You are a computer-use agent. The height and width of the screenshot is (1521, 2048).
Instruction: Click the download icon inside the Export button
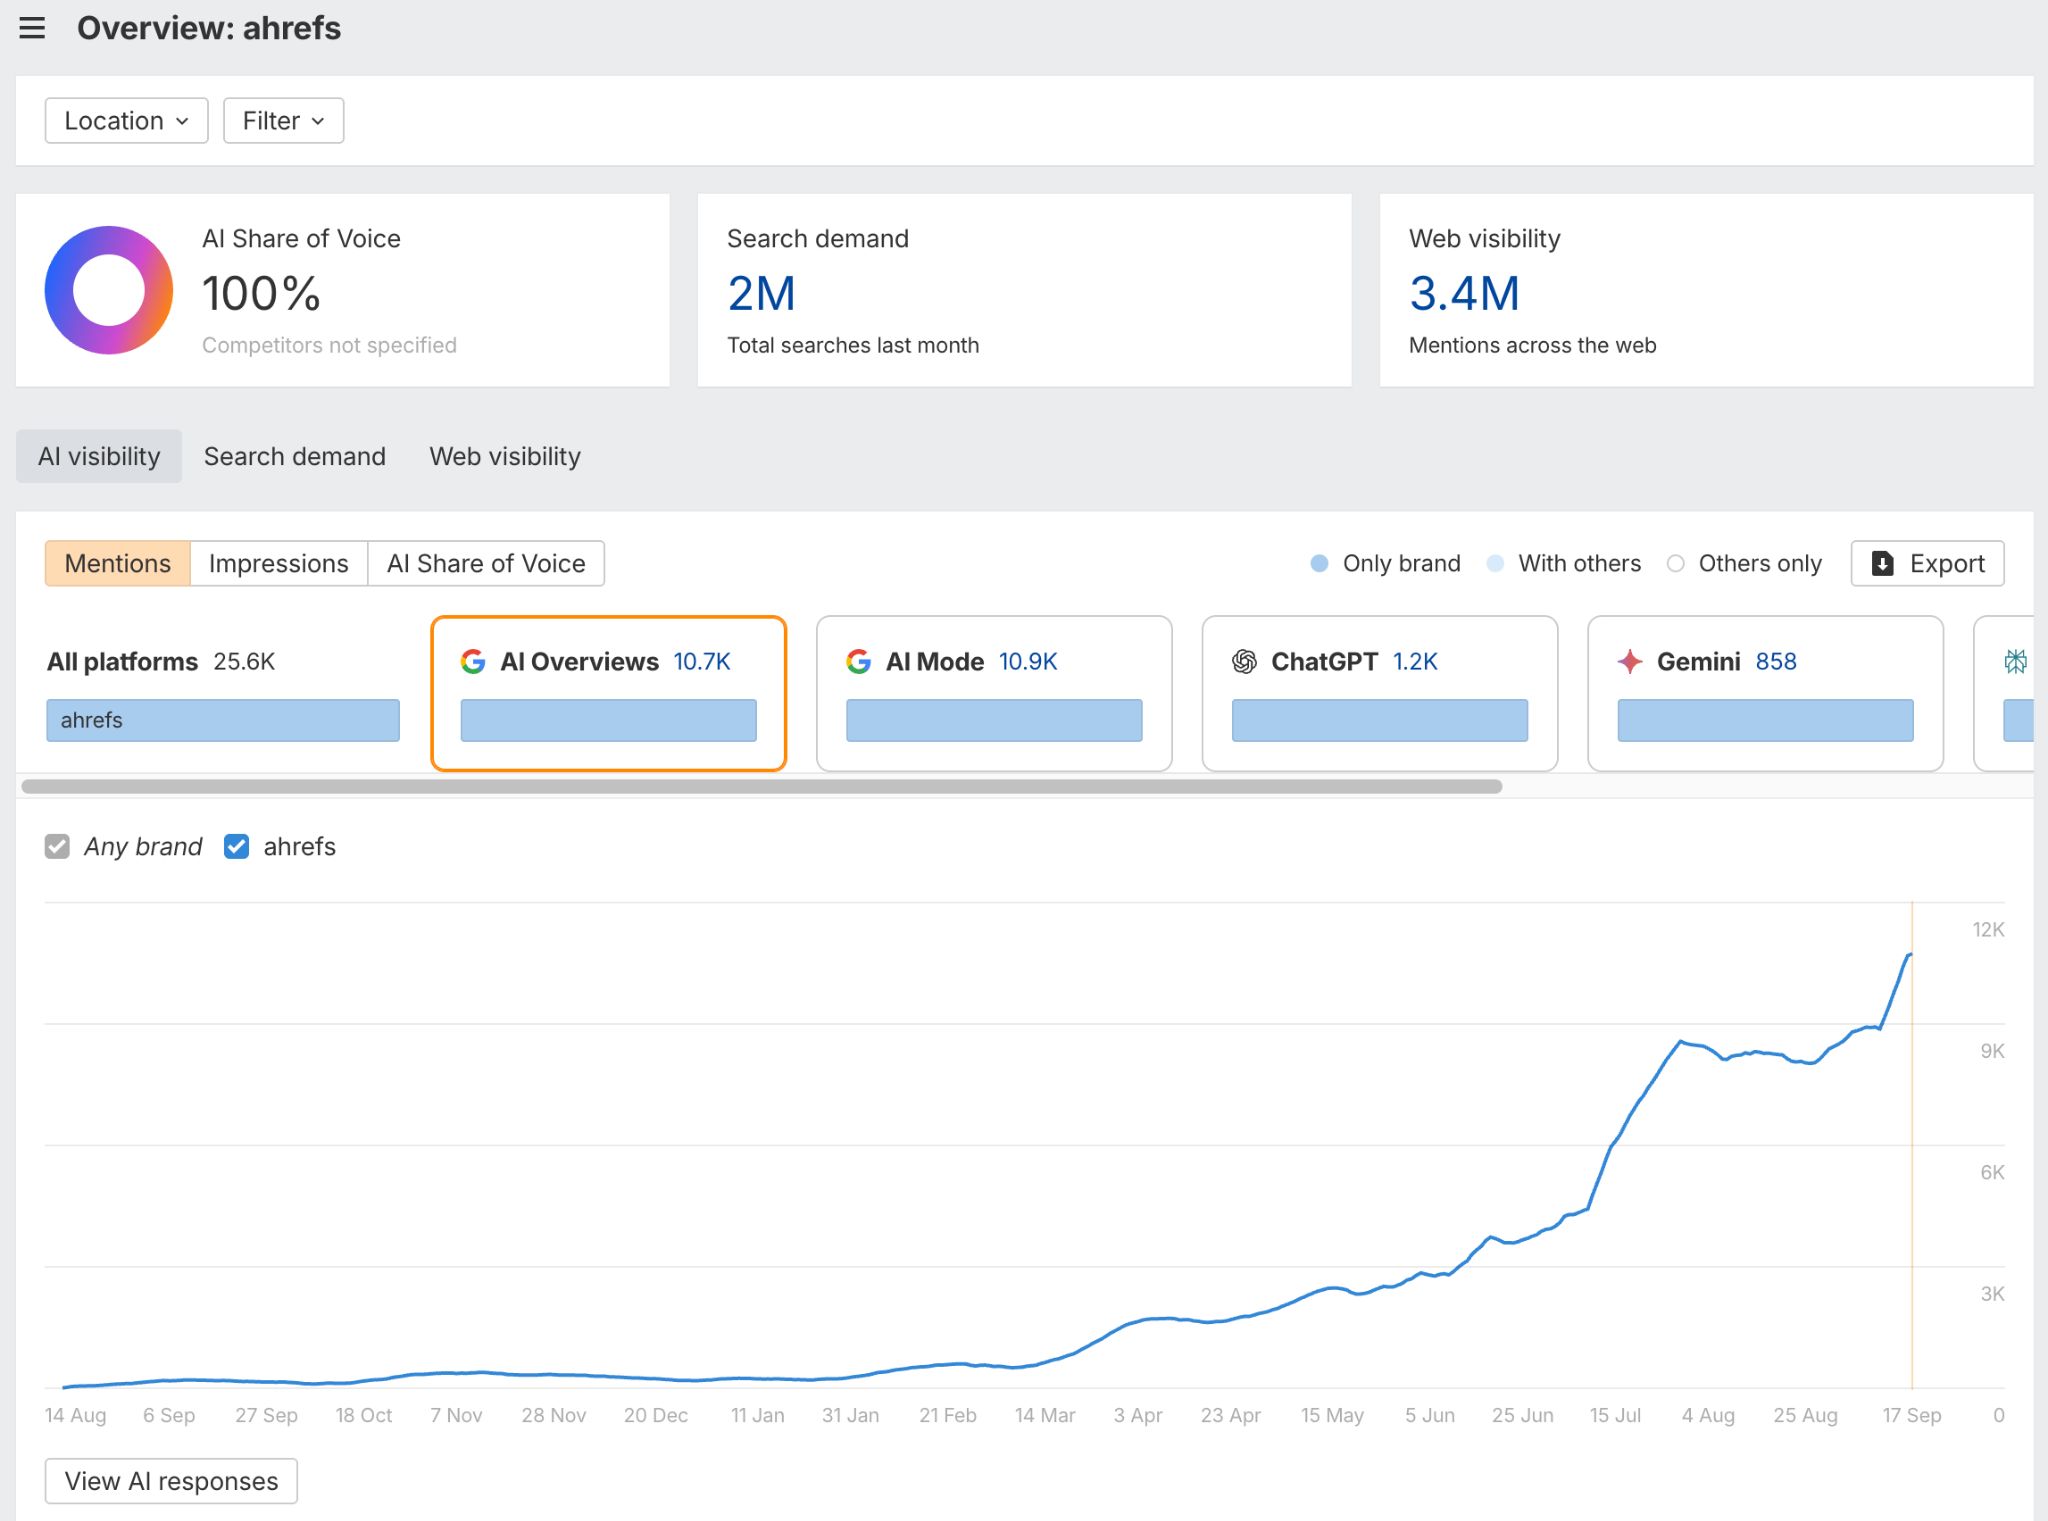click(1882, 563)
